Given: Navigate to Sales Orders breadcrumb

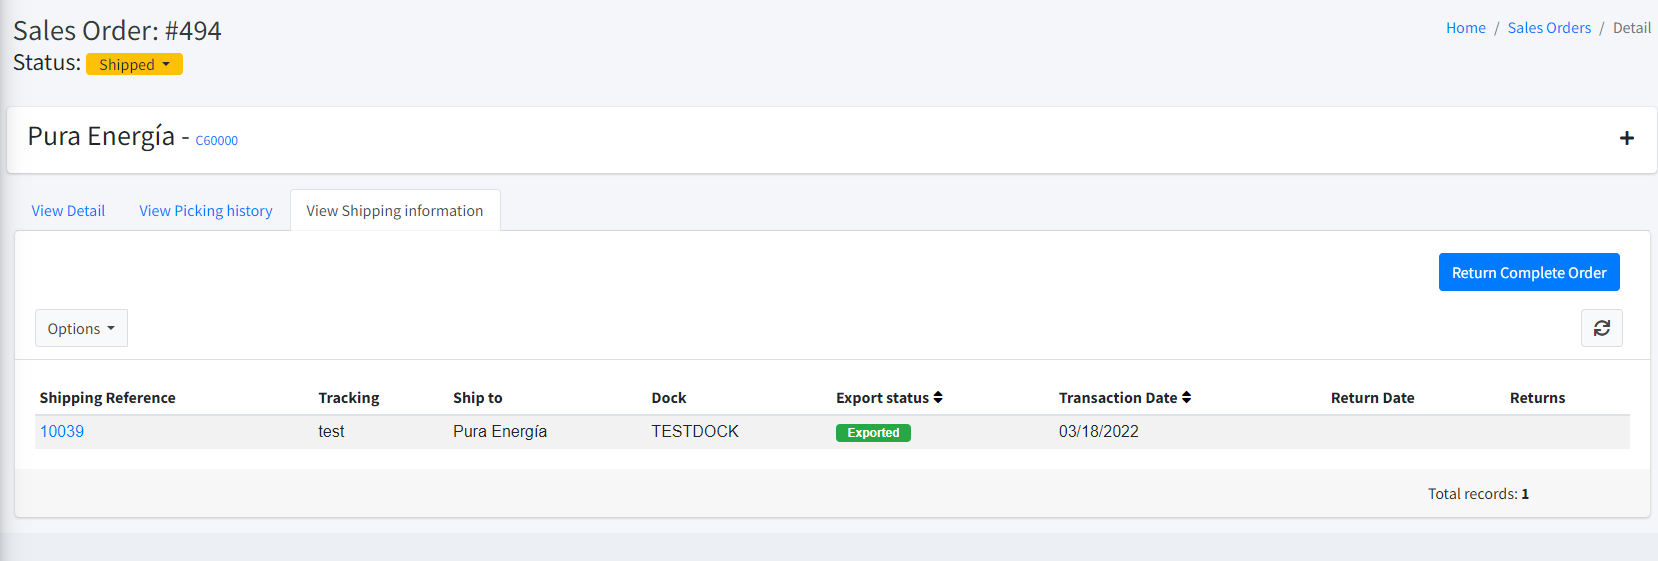Looking at the screenshot, I should tap(1548, 28).
